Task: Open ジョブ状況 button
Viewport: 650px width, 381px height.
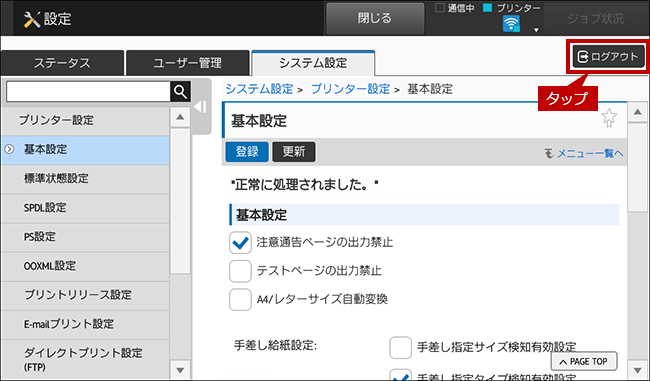Action: coord(595,18)
